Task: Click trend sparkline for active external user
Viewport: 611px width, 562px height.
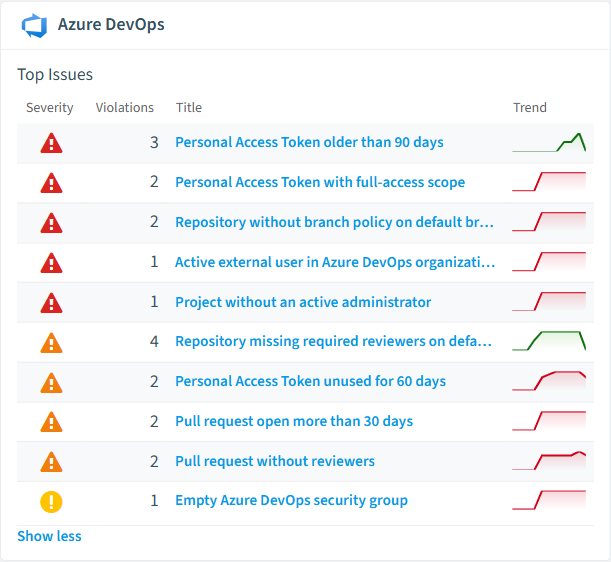Action: click(x=549, y=262)
